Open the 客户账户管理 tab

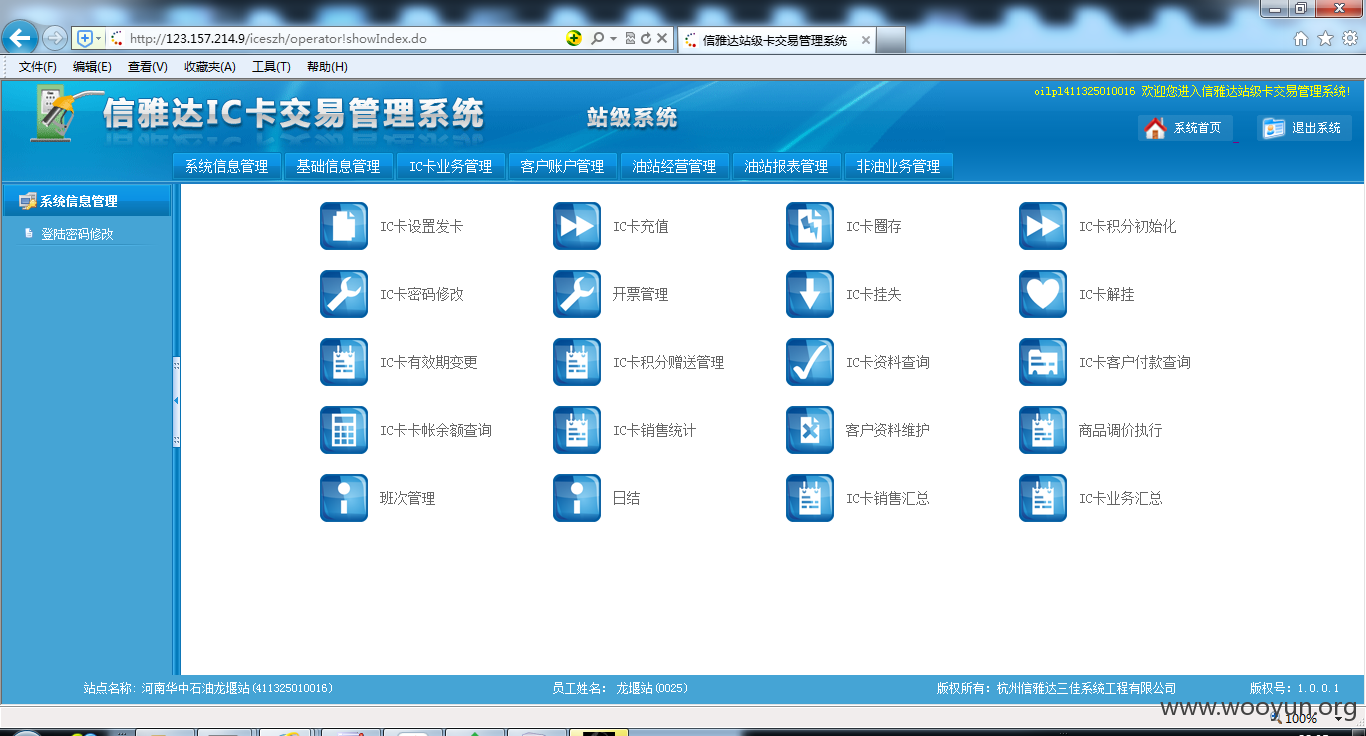coord(563,166)
